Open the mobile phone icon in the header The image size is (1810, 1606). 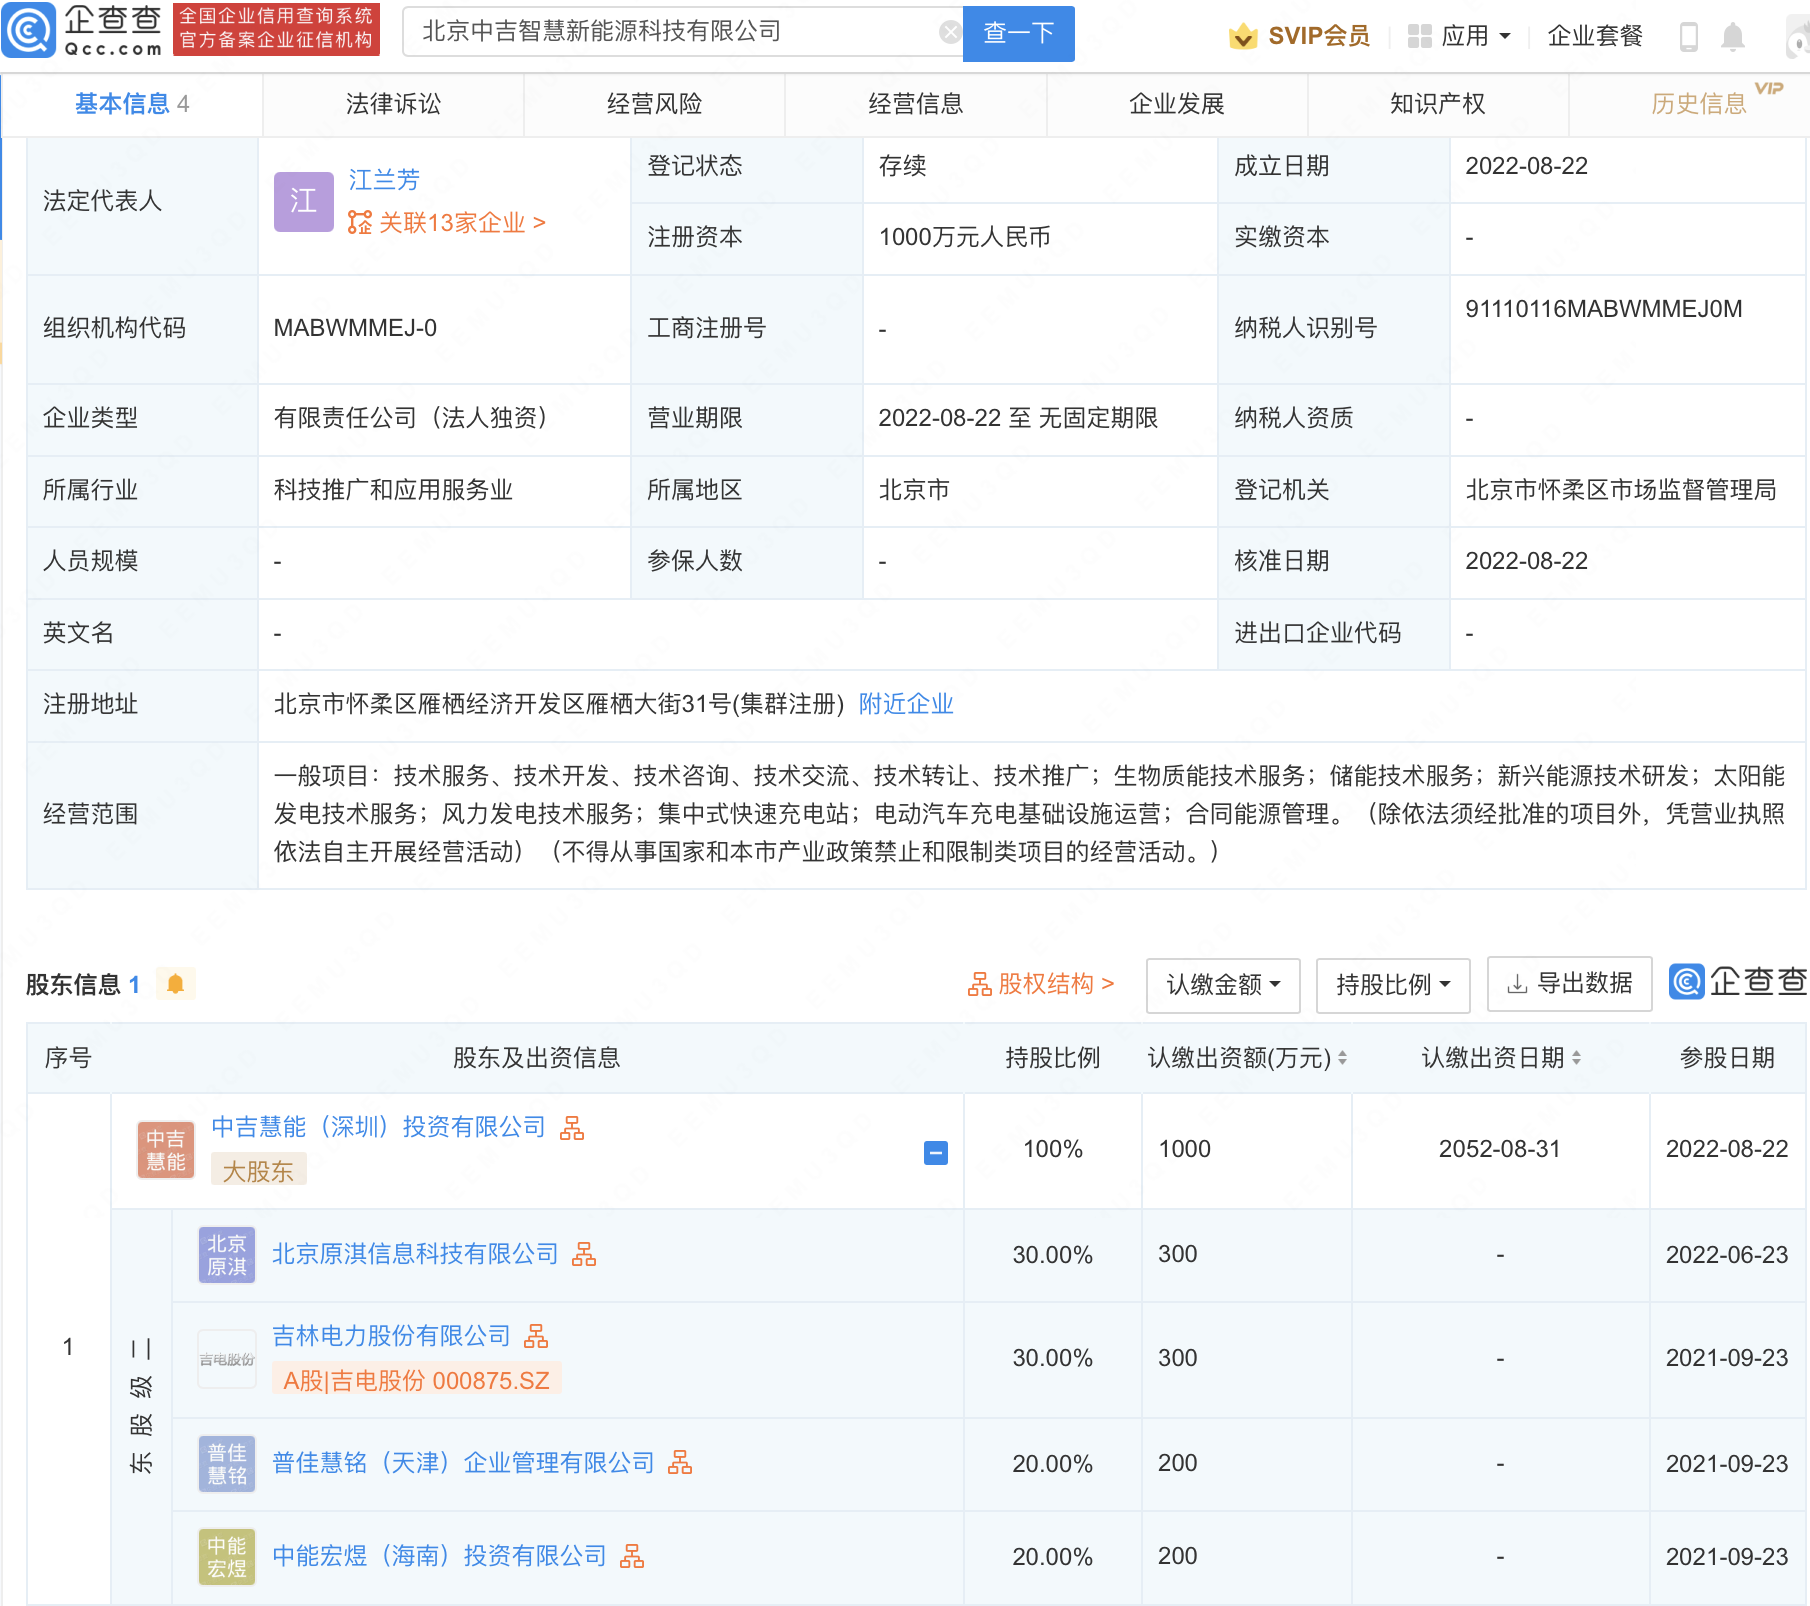tap(1689, 37)
